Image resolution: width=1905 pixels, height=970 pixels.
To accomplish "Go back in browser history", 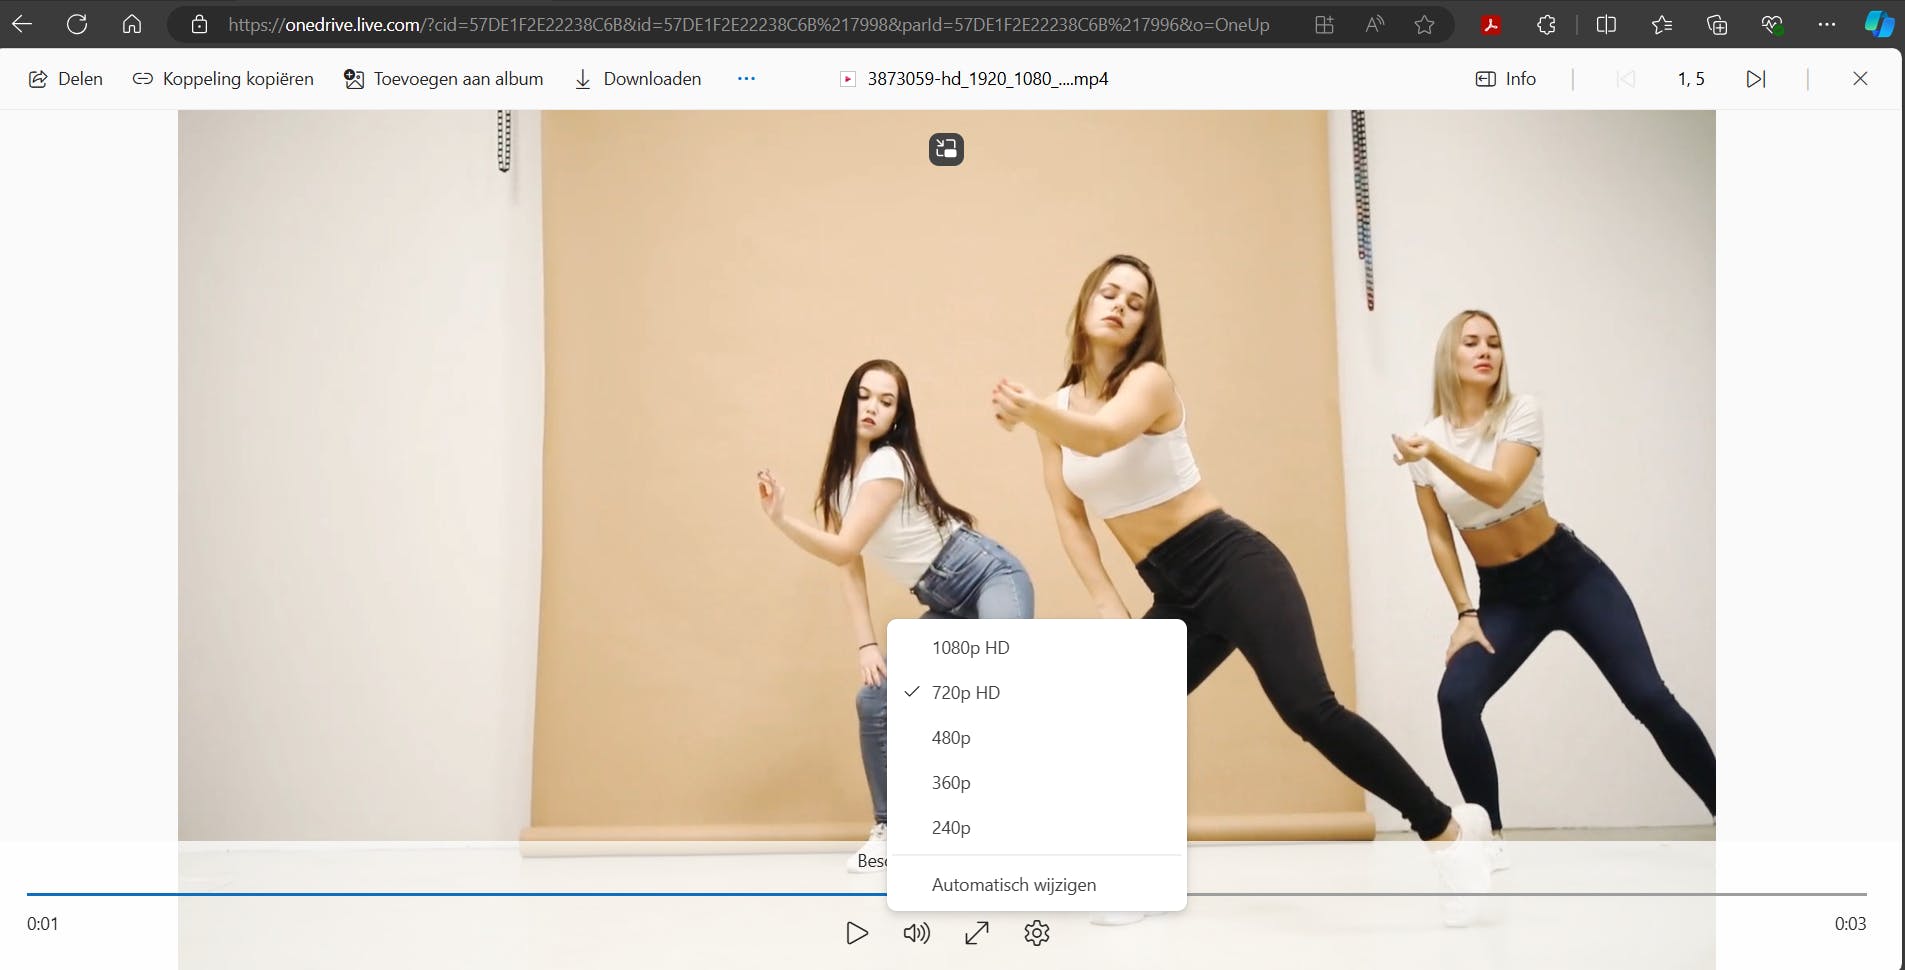I will coord(22,25).
